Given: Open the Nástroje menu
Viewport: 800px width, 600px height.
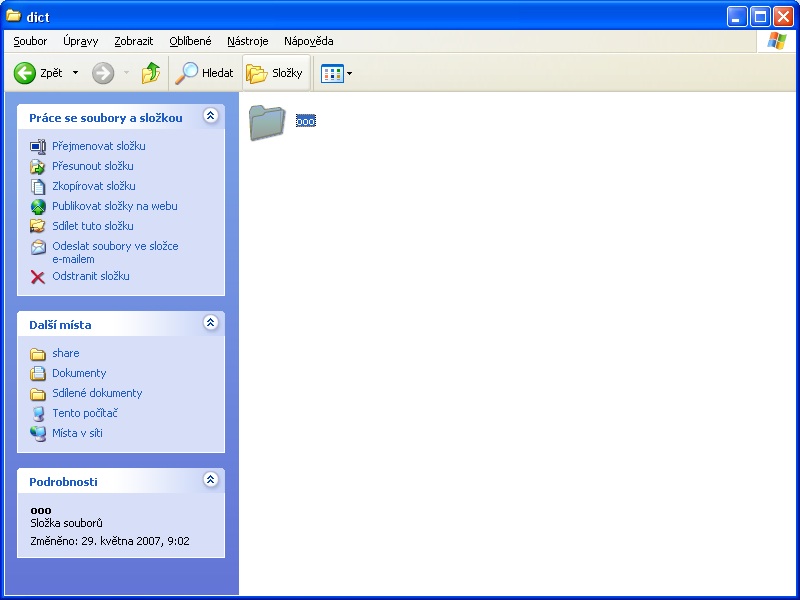Looking at the screenshot, I should coord(247,41).
